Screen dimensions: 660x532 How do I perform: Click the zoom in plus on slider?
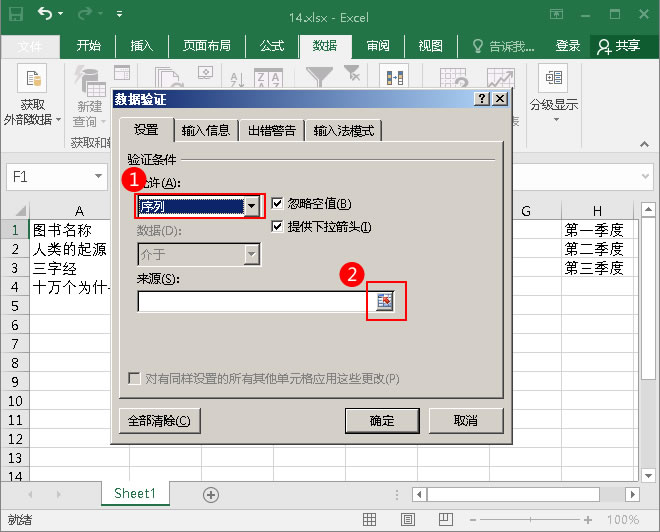(x=588, y=520)
